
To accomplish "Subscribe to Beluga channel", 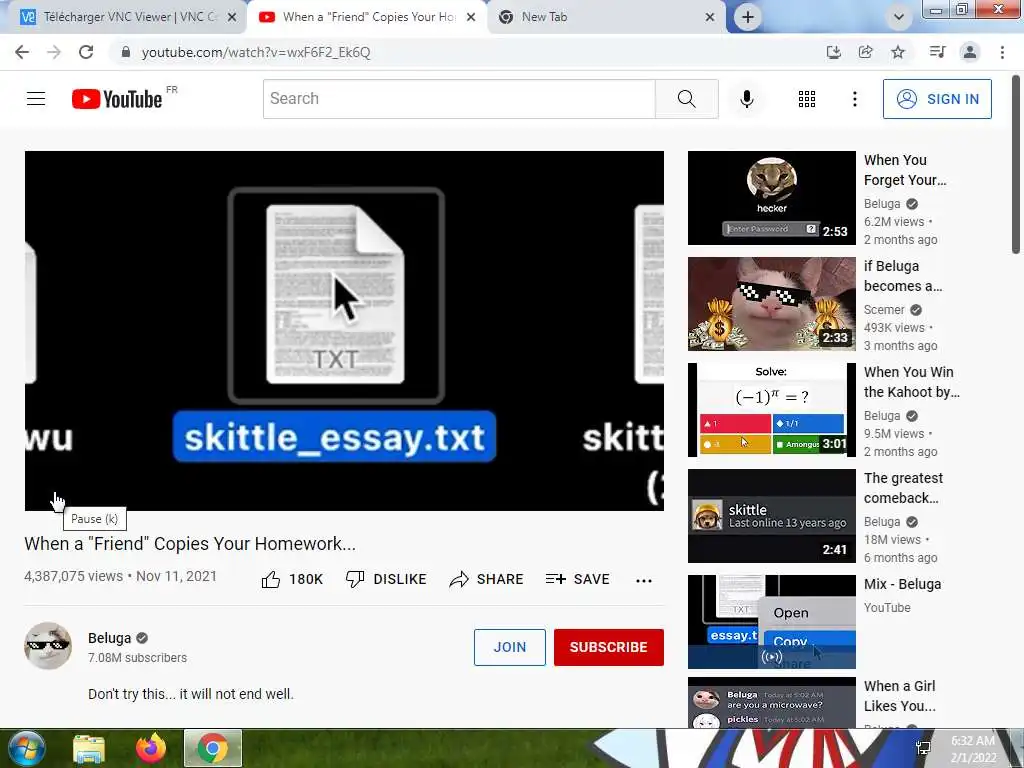I will click(609, 647).
